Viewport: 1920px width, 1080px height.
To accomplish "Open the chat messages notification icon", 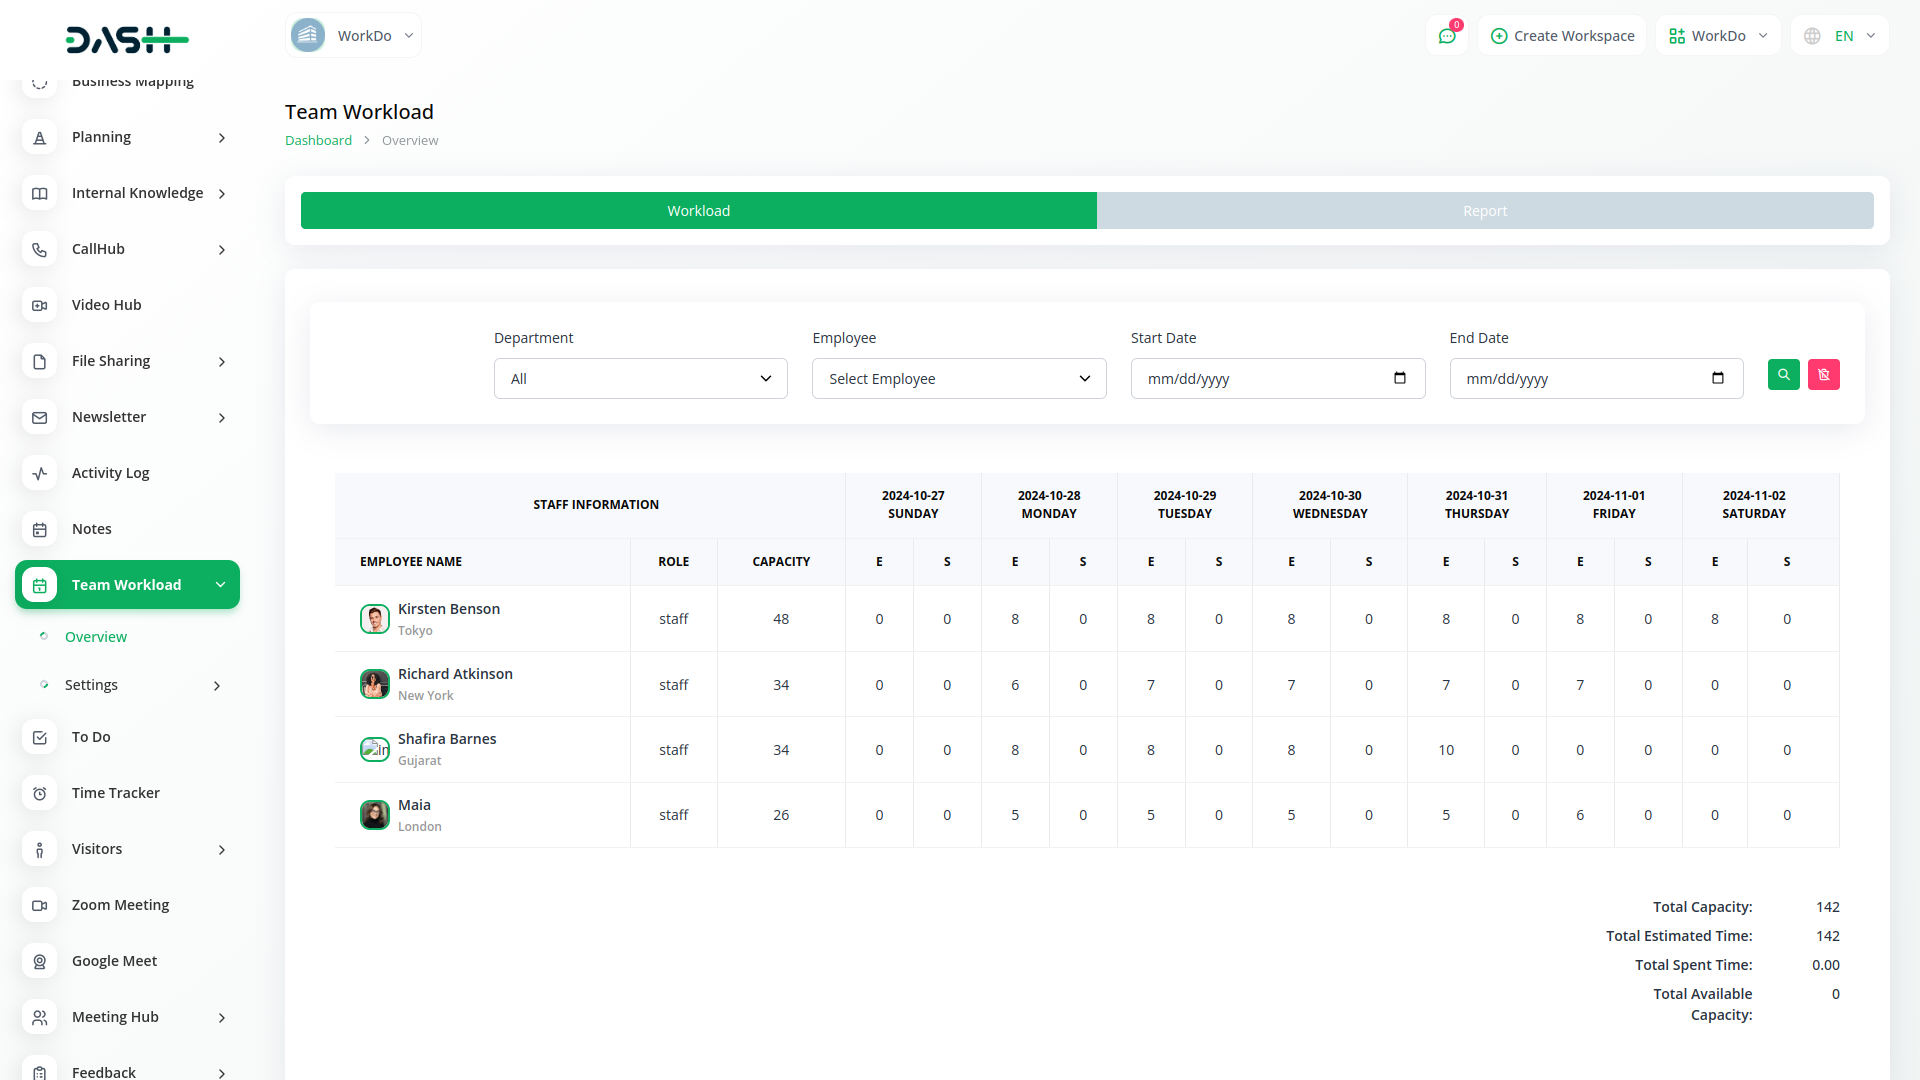I will coord(1447,36).
